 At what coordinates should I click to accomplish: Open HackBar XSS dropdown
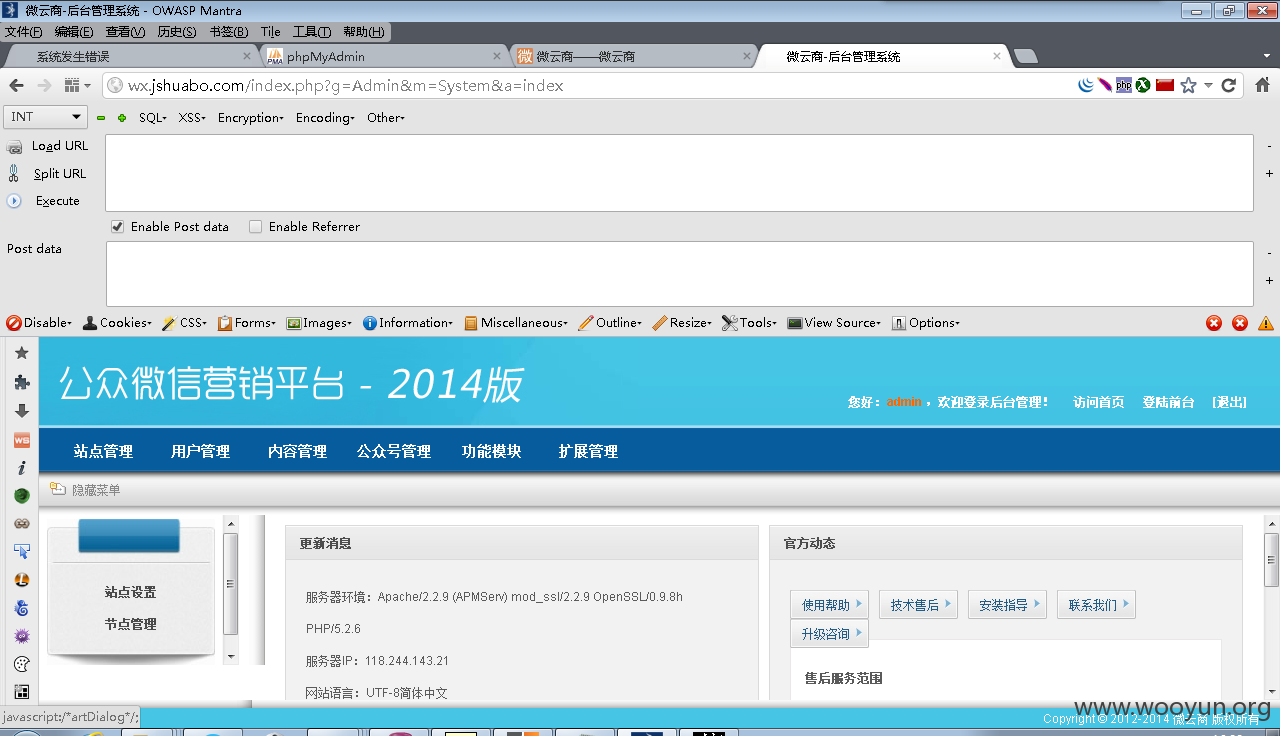192,118
